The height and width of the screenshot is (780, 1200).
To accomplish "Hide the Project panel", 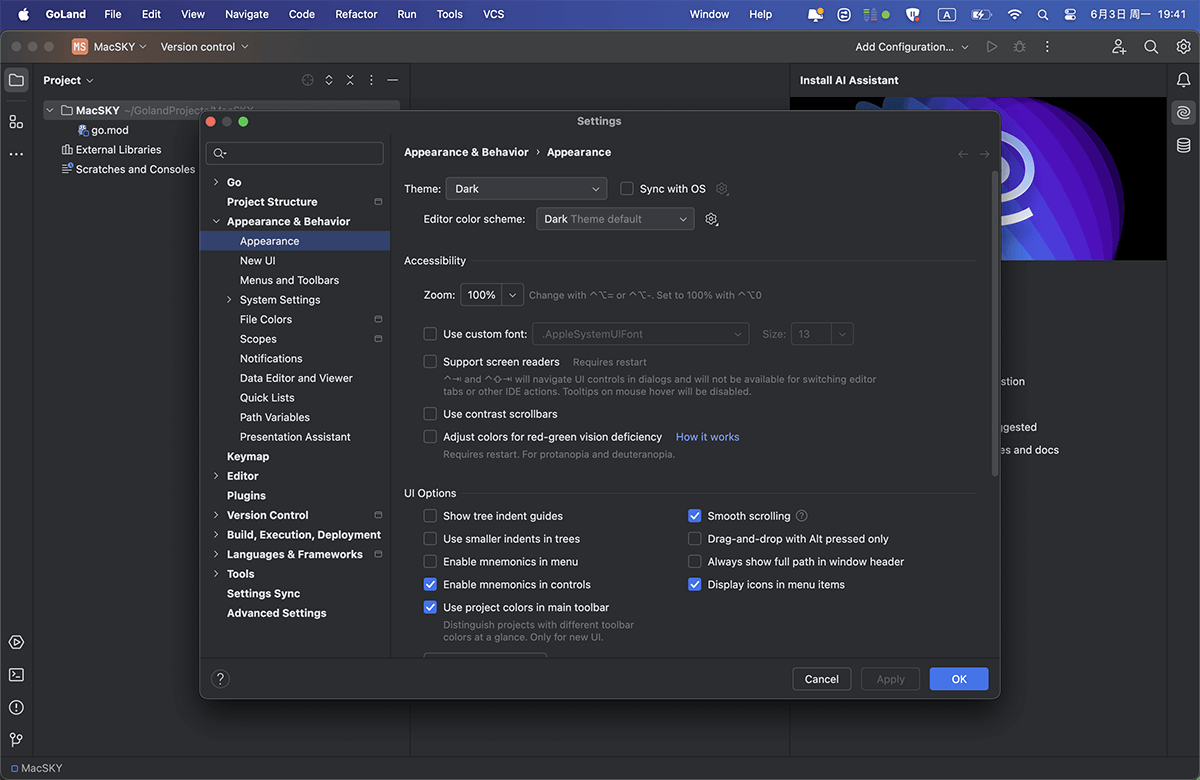I will [393, 80].
